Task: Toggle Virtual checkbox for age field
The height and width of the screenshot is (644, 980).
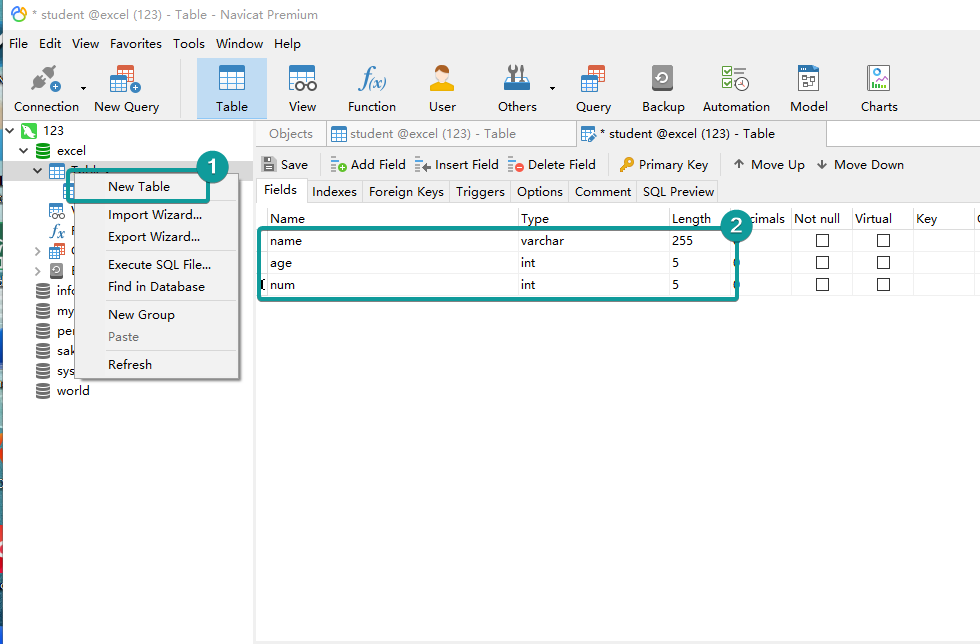Action: (x=883, y=263)
